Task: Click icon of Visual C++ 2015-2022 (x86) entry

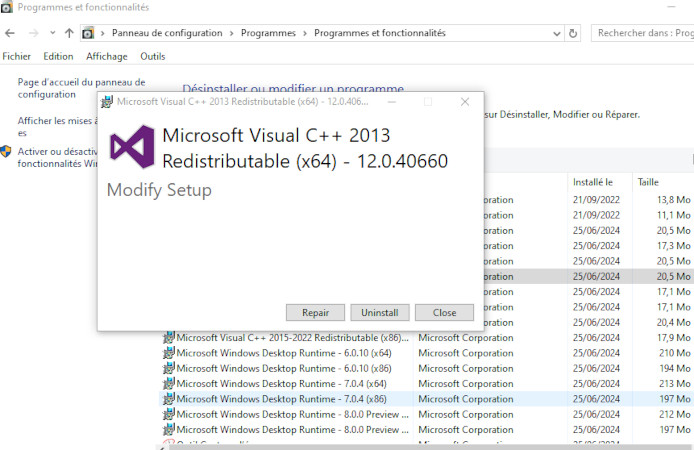Action: 169,338
